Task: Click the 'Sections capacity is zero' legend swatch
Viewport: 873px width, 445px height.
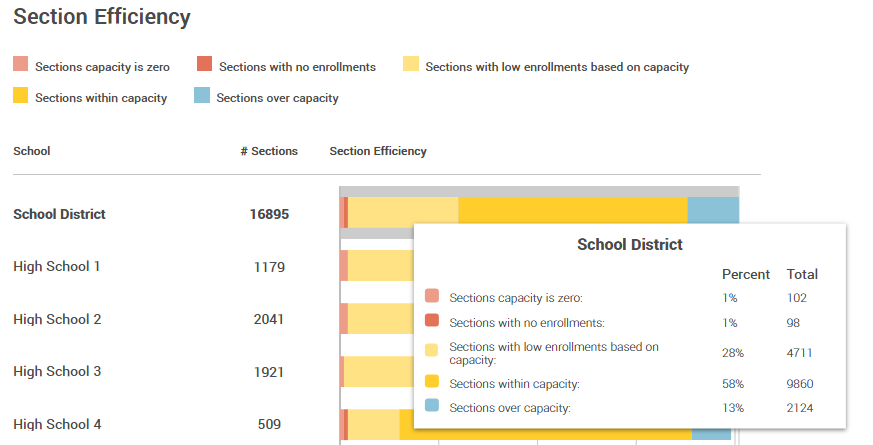Action: click(x=21, y=66)
